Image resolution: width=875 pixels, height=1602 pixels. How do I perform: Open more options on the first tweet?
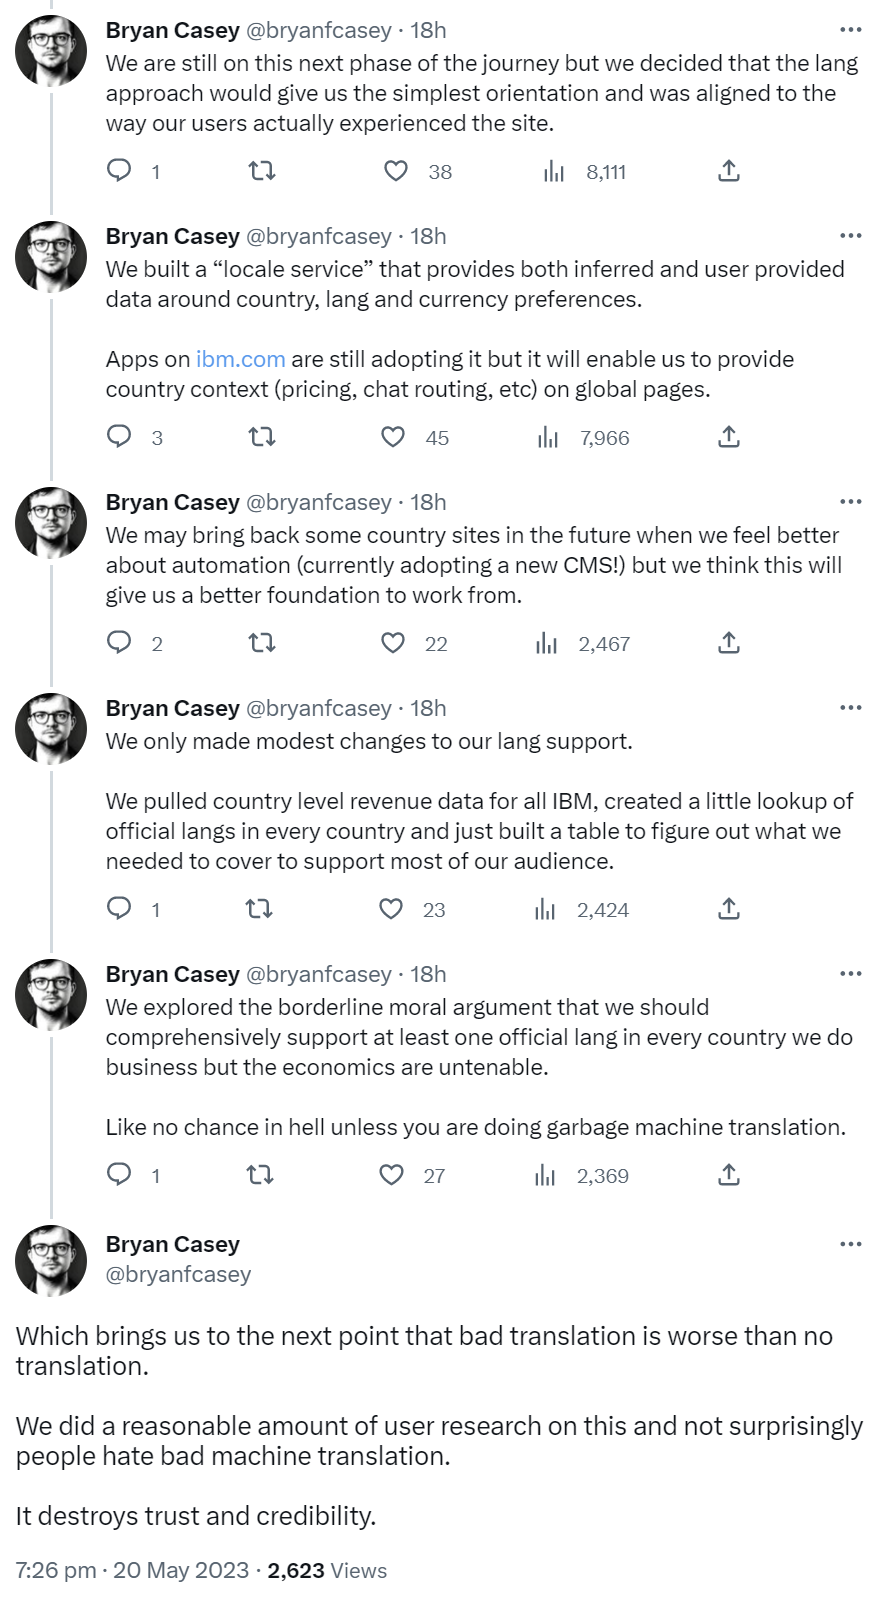(850, 30)
